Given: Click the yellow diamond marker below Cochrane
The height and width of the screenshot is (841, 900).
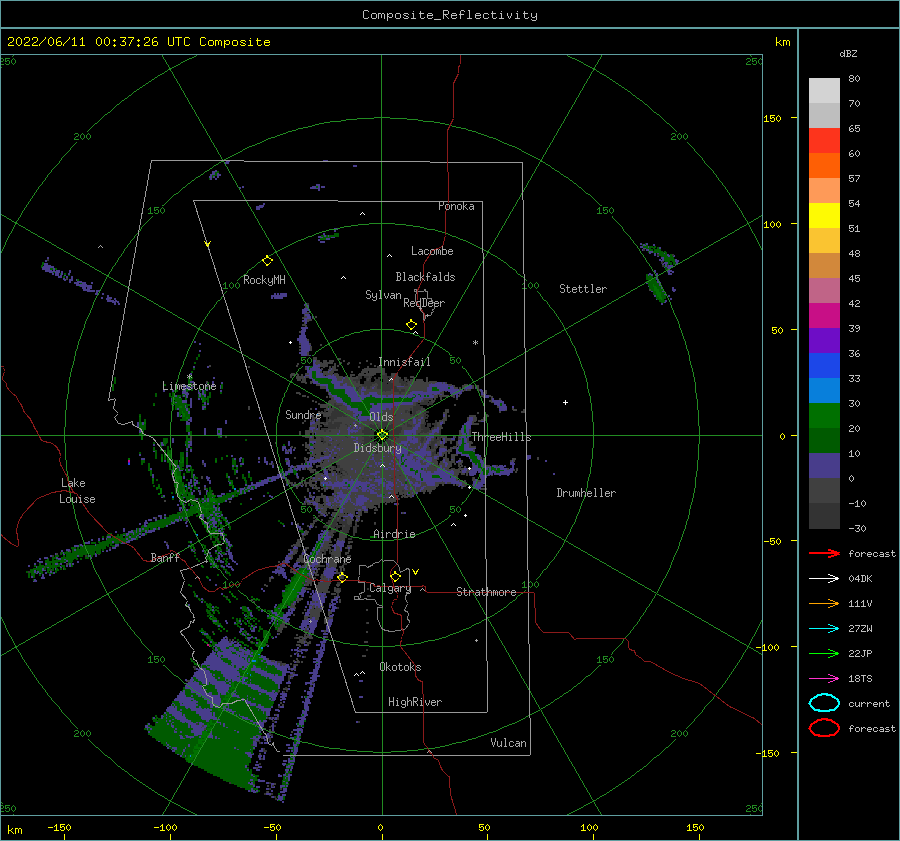Looking at the screenshot, I should [342, 577].
